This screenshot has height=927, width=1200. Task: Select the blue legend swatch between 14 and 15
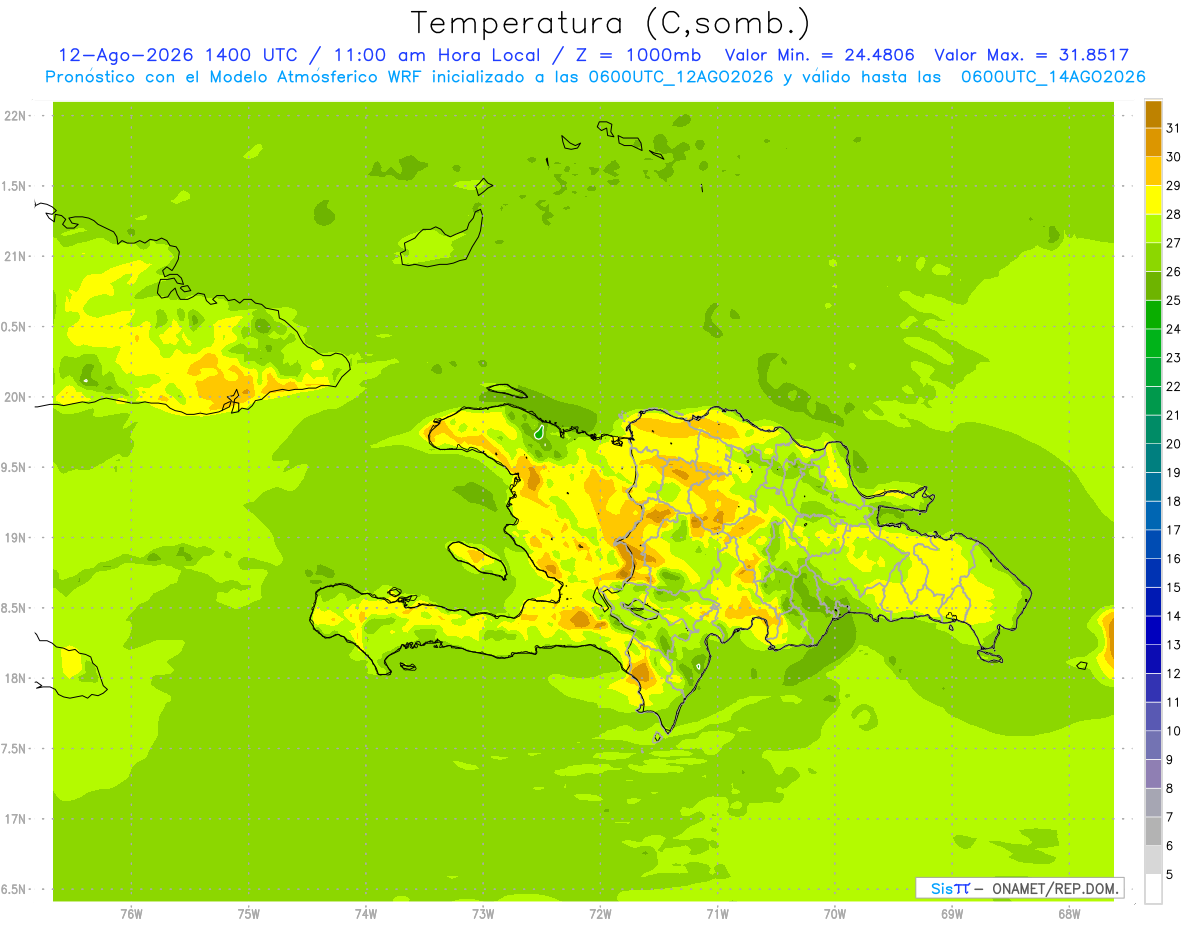[x=1153, y=602]
